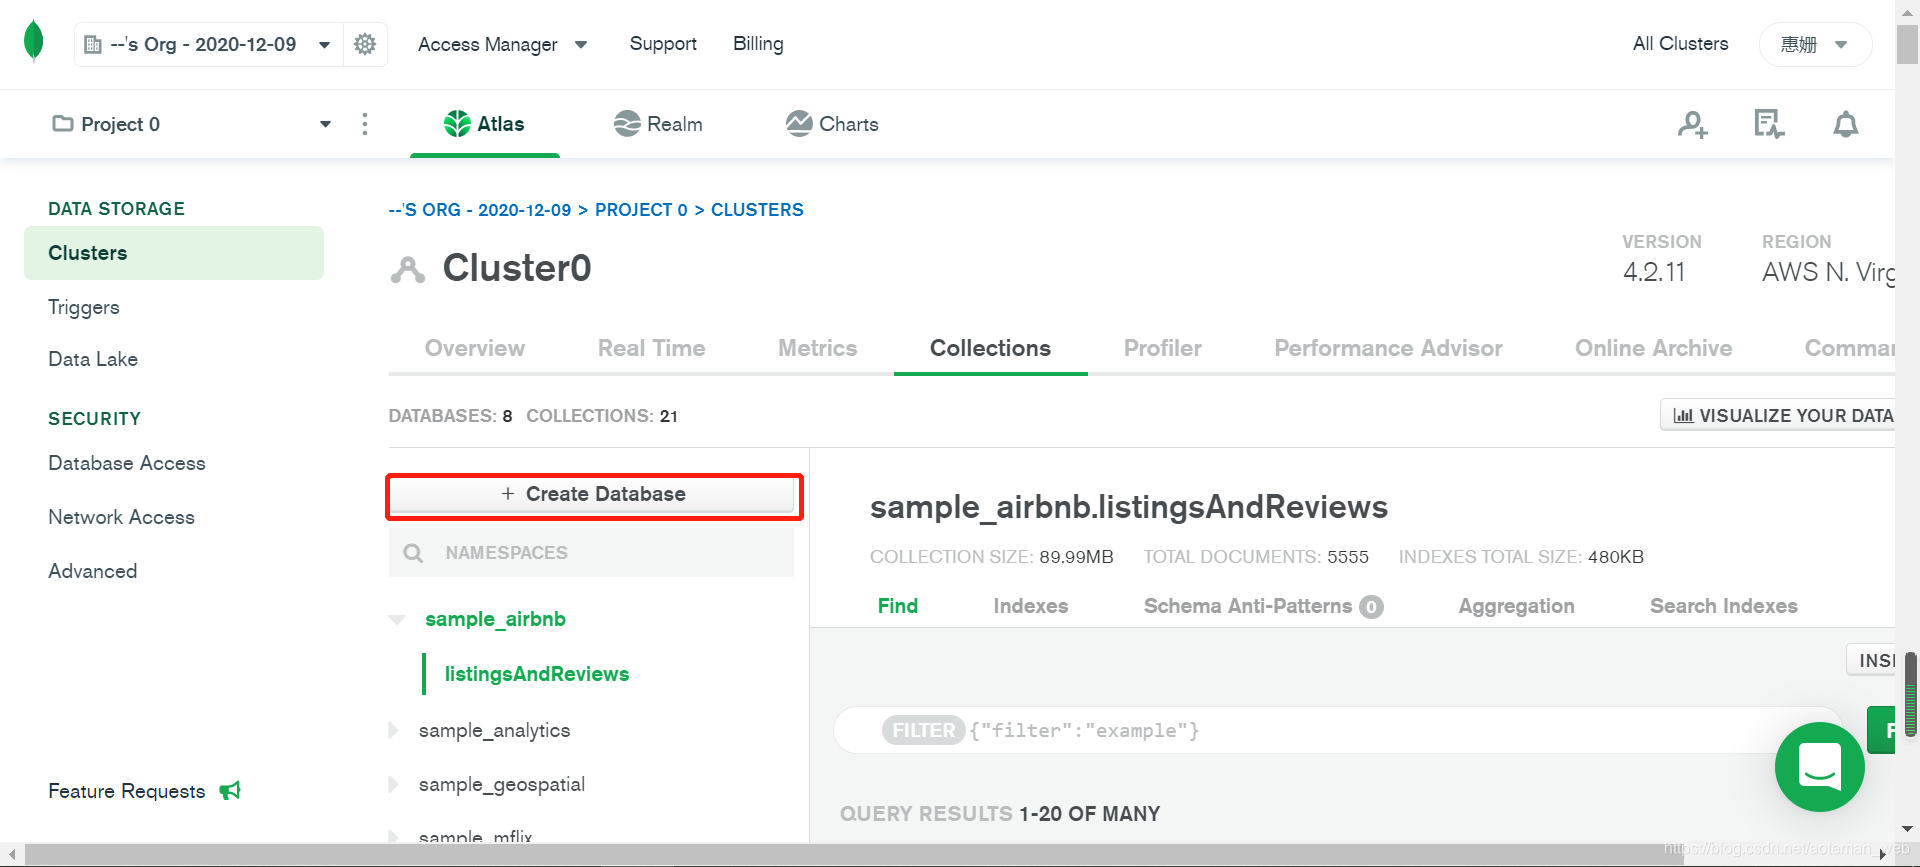The image size is (1920, 867).
Task: Open All Clusters link
Action: (x=1680, y=44)
